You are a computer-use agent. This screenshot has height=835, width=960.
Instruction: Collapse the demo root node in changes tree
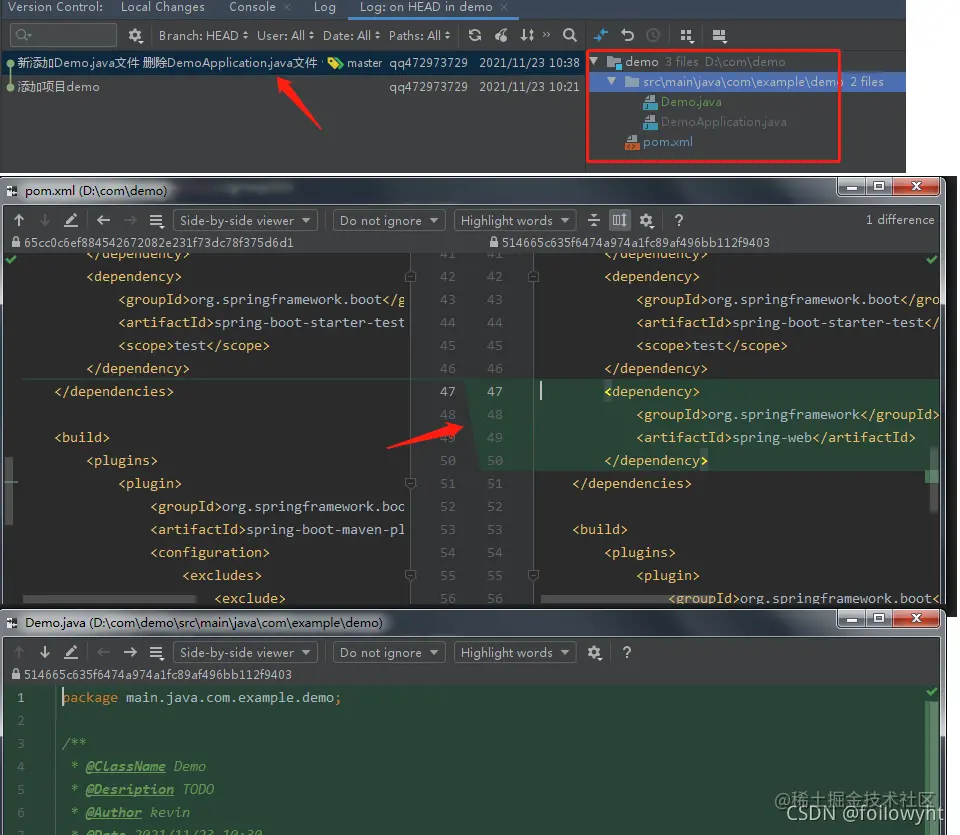[x=593, y=61]
